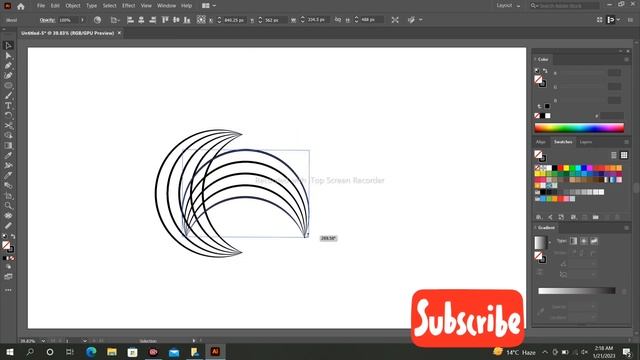The width and height of the screenshot is (640, 360).
Task: Swap fill and stroke in toolbar
Action: pyautogui.click(x=13, y=236)
